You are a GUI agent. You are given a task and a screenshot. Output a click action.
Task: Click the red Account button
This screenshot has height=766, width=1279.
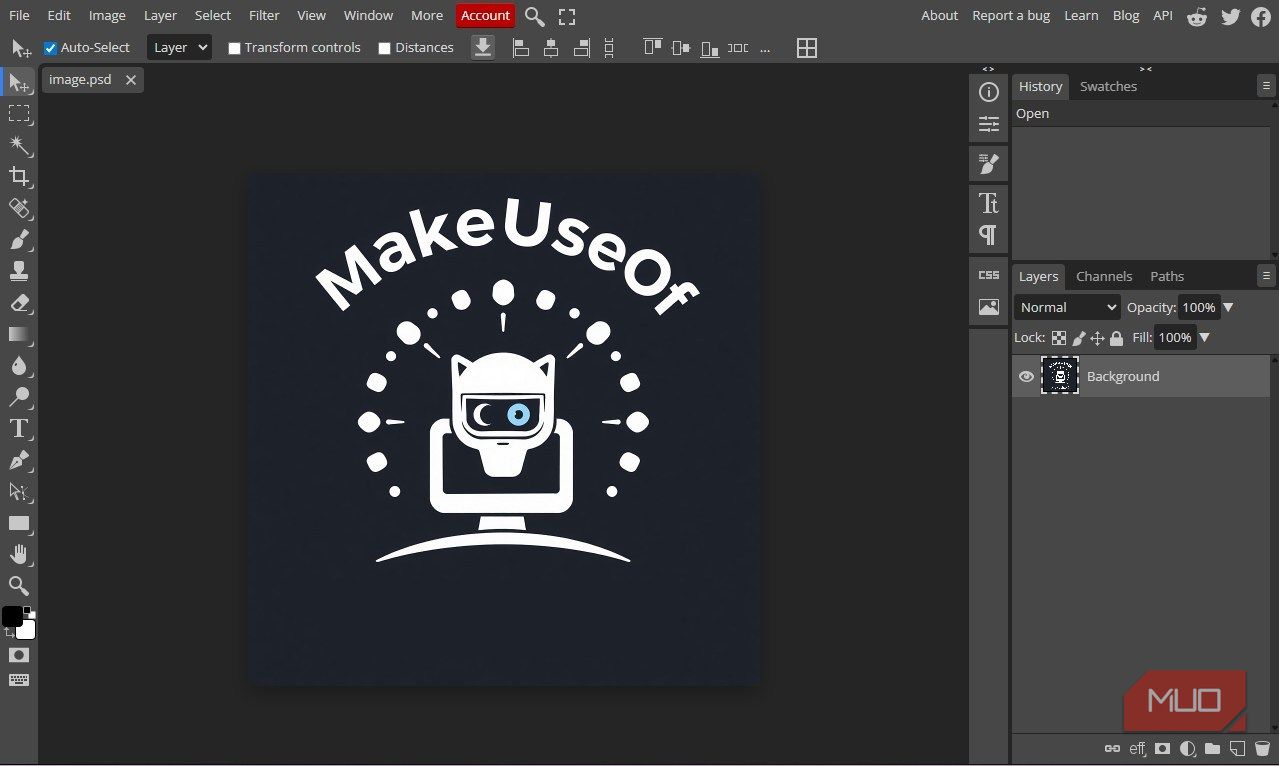pos(485,16)
